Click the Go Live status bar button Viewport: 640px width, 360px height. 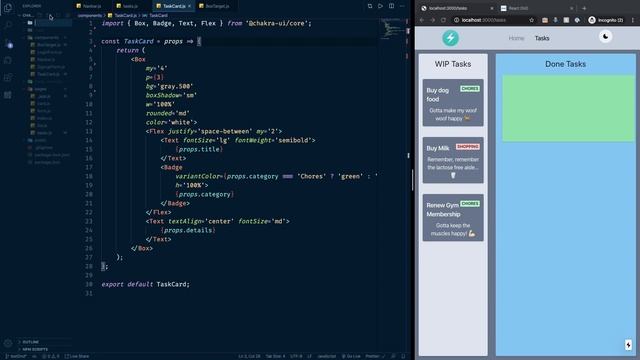coord(351,356)
